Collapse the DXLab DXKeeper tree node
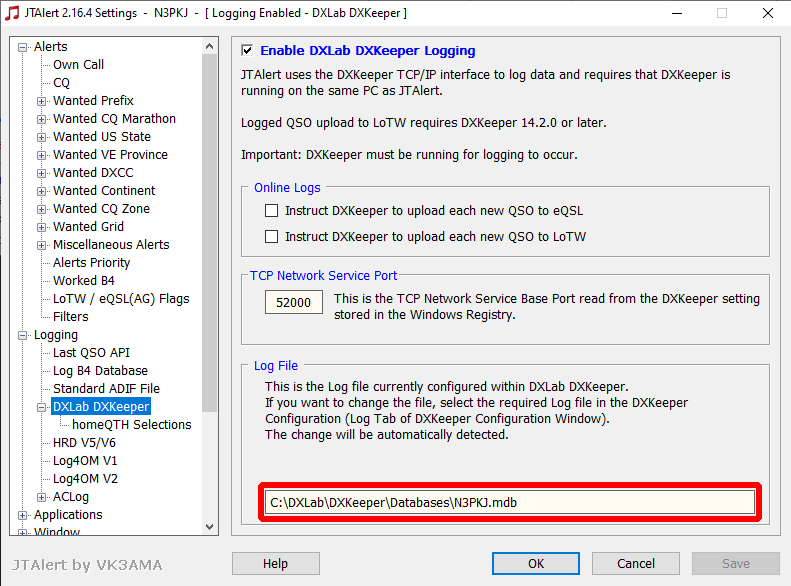This screenshot has height=586, width=791. point(42,407)
